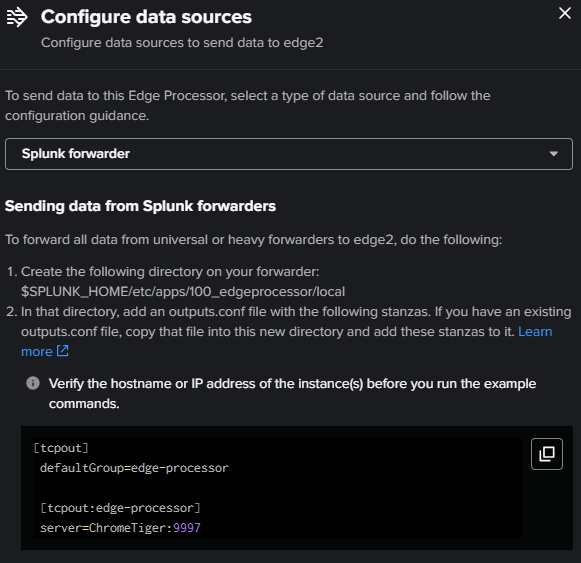This screenshot has width=581, height=563.
Task: Click the [tcpout:edge-processor] stanza line
Action: click(x=120, y=508)
